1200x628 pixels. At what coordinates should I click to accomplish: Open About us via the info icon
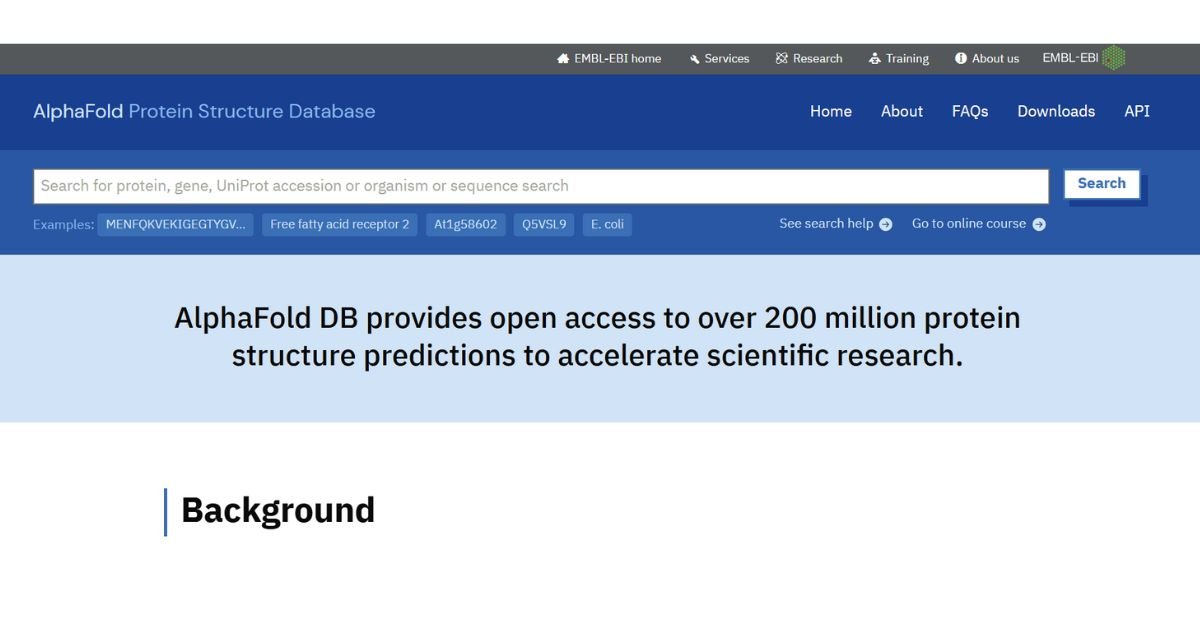coord(961,58)
